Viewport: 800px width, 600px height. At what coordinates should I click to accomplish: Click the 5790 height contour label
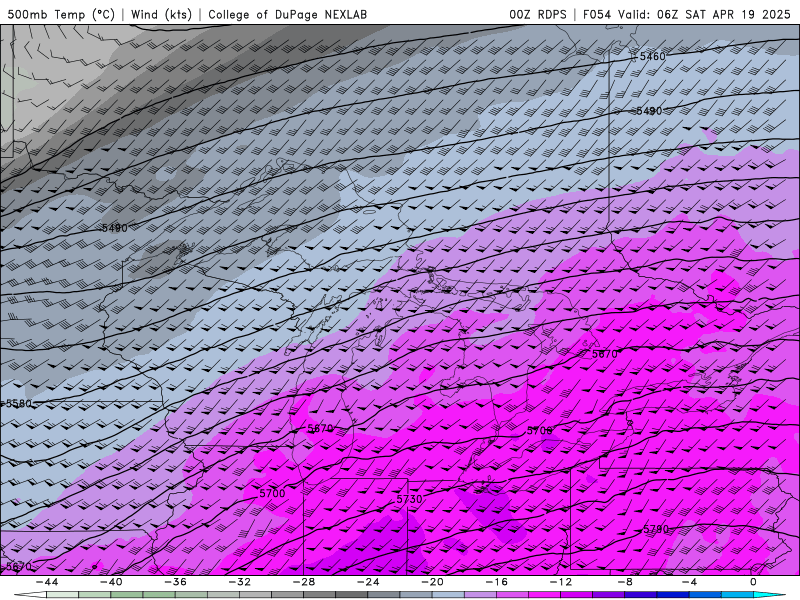[656, 529]
